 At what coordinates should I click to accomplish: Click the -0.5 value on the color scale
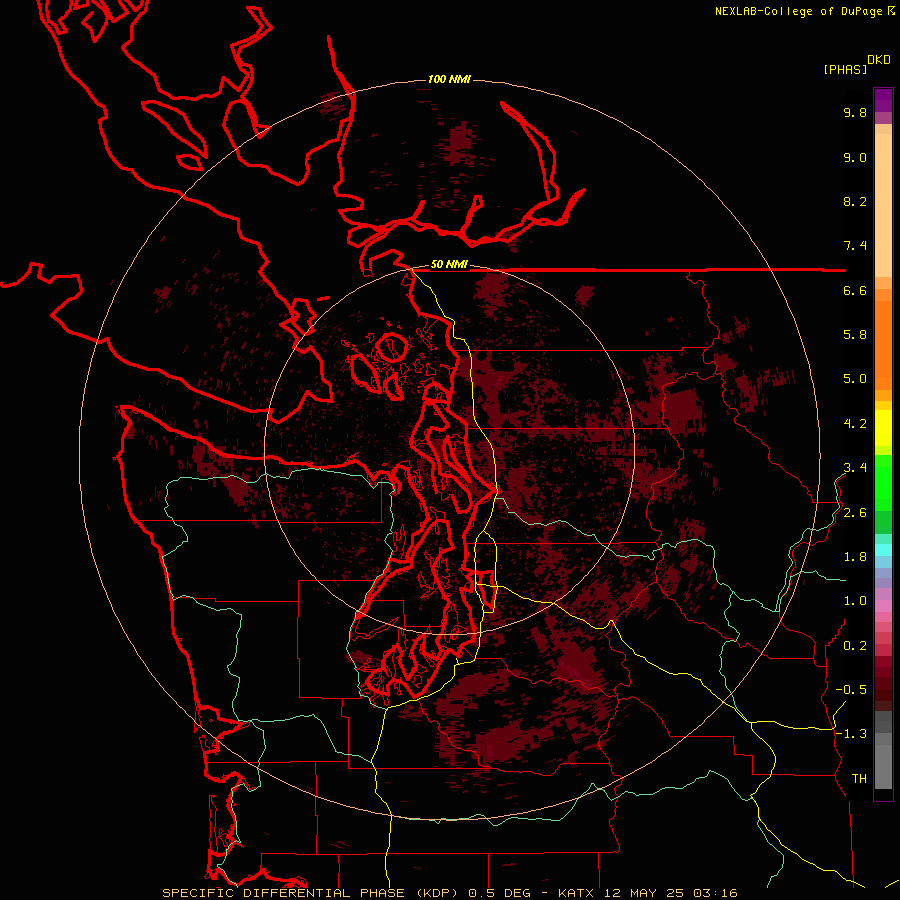point(851,690)
